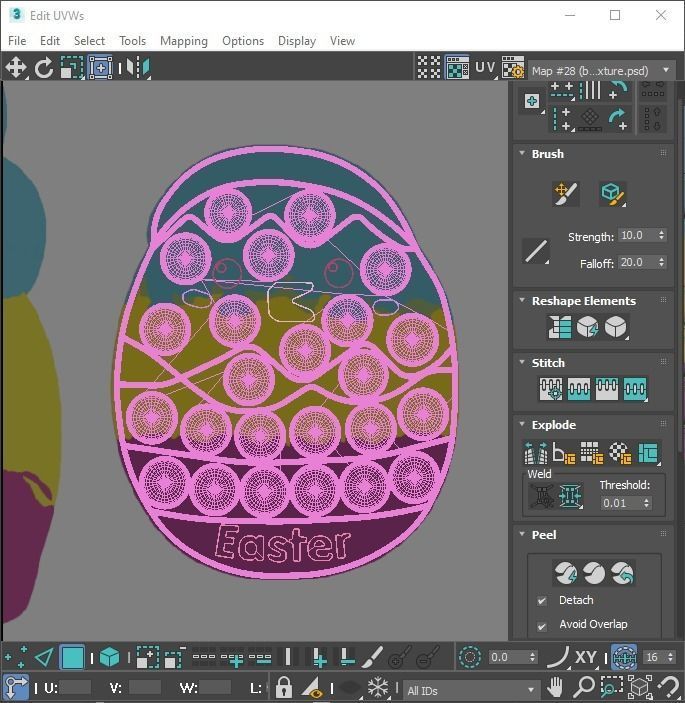
Task: Select the Move Selected Subobjects tool
Action: [16, 68]
